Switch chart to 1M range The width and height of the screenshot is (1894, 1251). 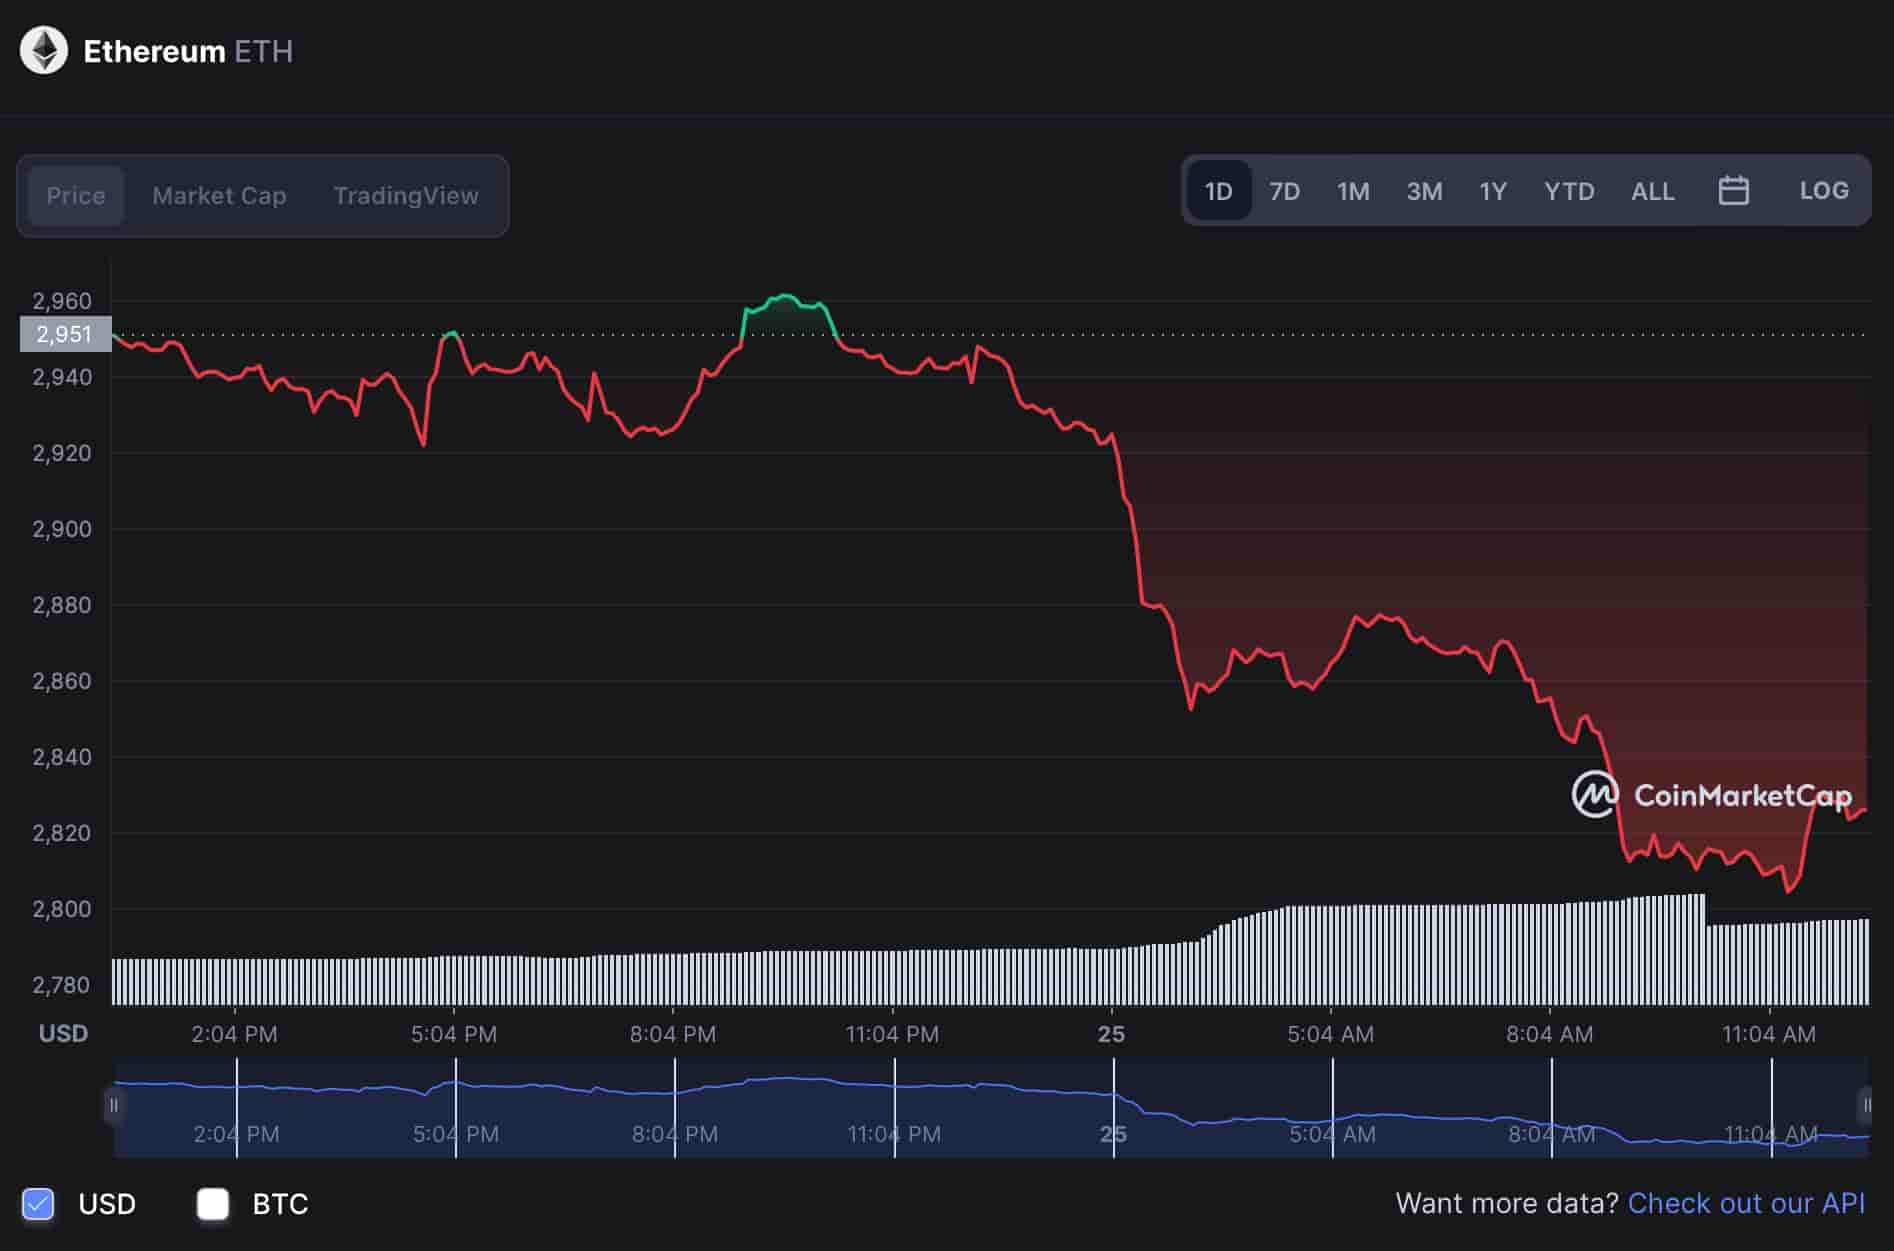tap(1353, 190)
